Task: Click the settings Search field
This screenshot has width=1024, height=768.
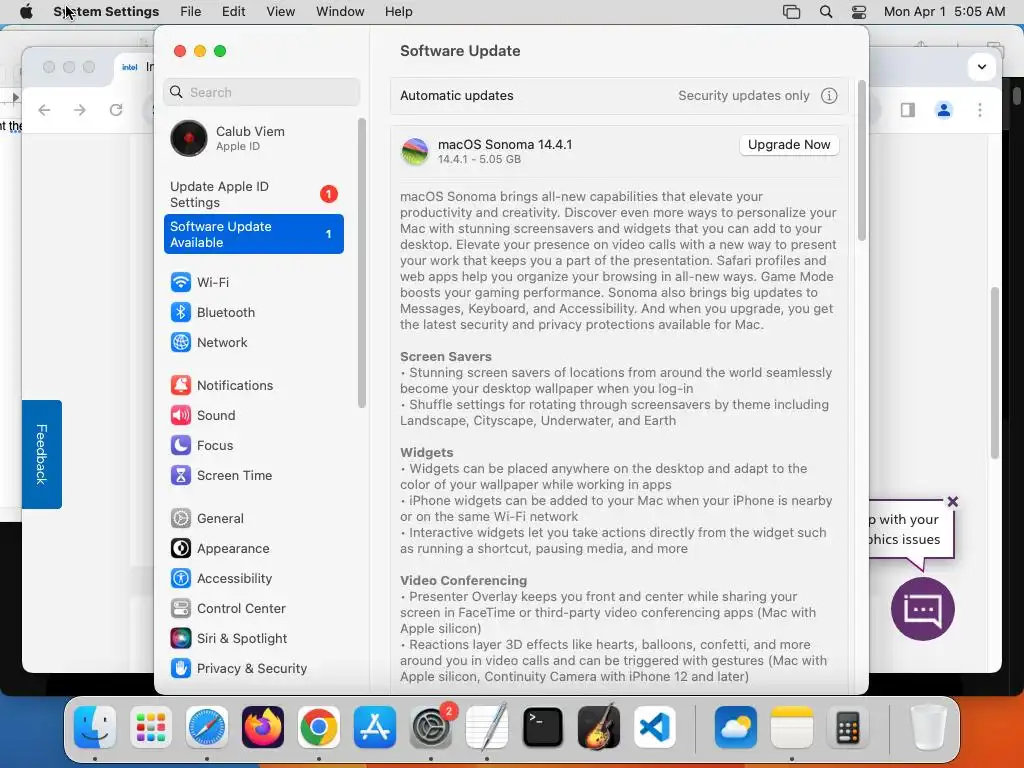Action: point(261,92)
